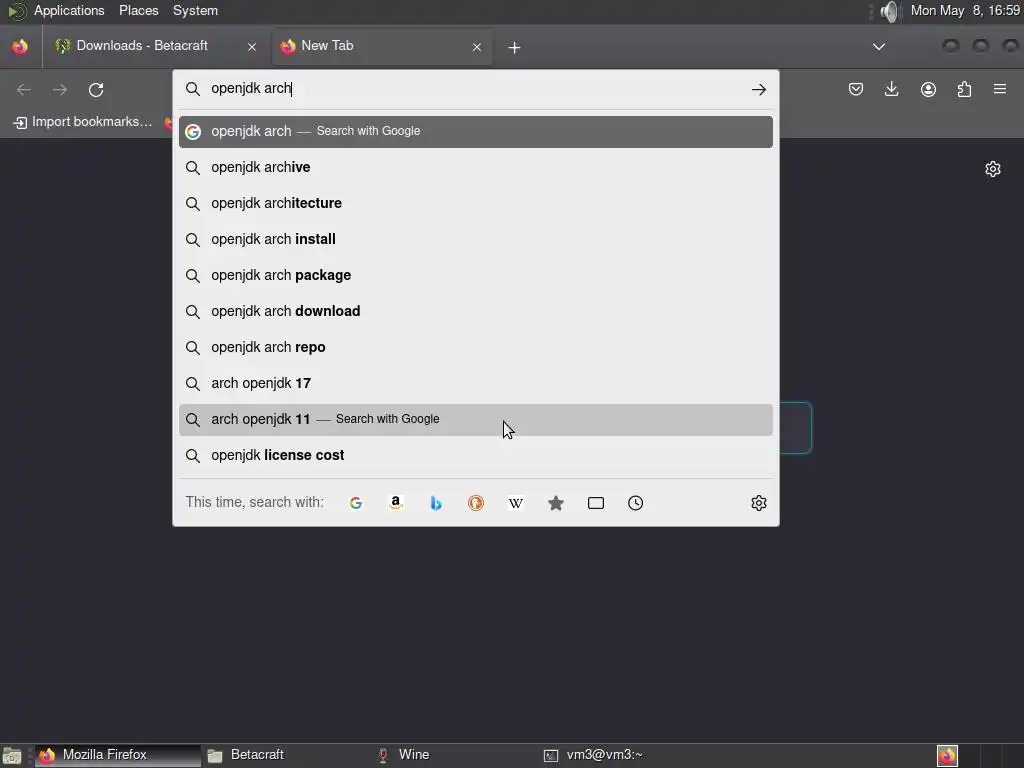Expand the list all tabs chevron
This screenshot has height=768, width=1024.
[x=879, y=46]
